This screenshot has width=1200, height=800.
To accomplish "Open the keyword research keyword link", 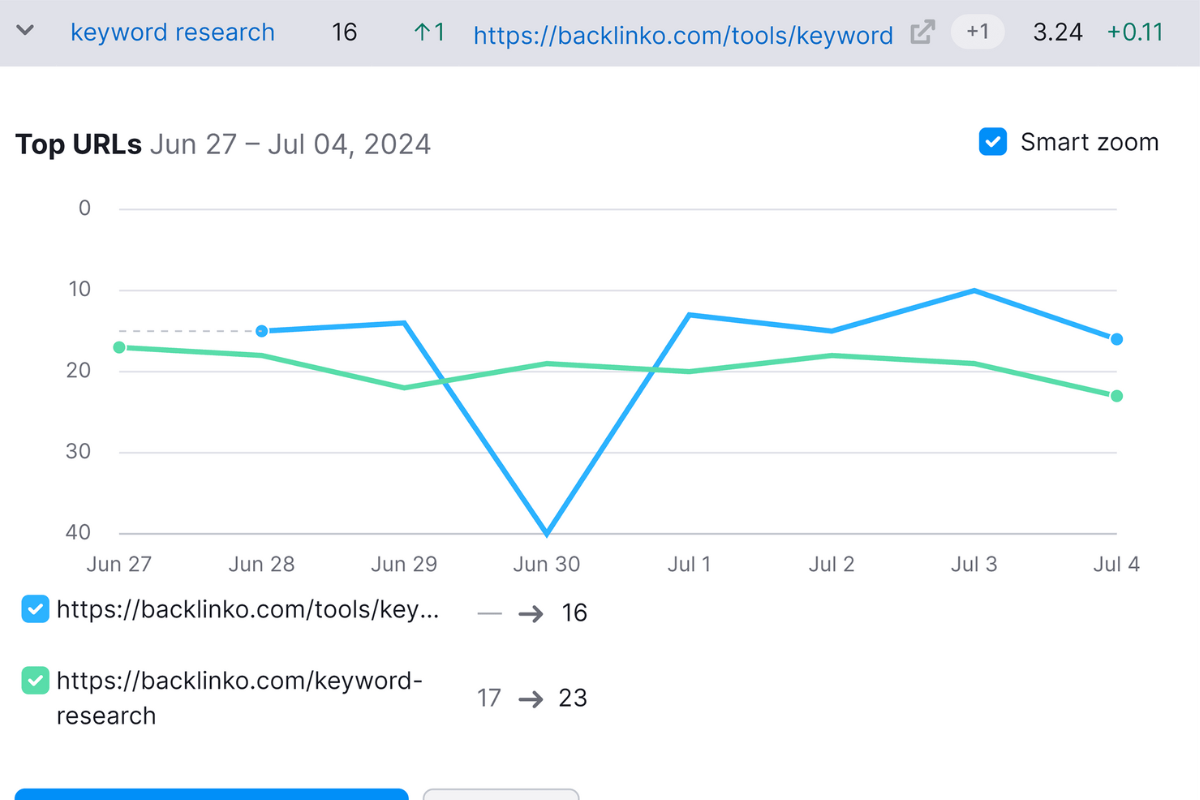I will point(172,32).
